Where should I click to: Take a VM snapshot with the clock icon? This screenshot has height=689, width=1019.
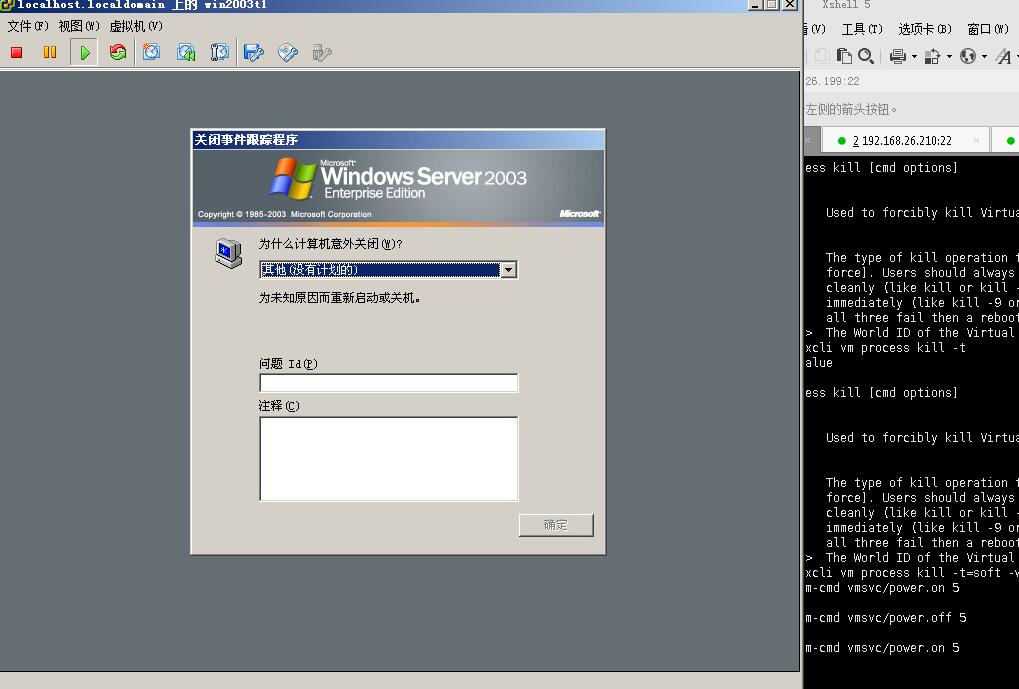[151, 52]
